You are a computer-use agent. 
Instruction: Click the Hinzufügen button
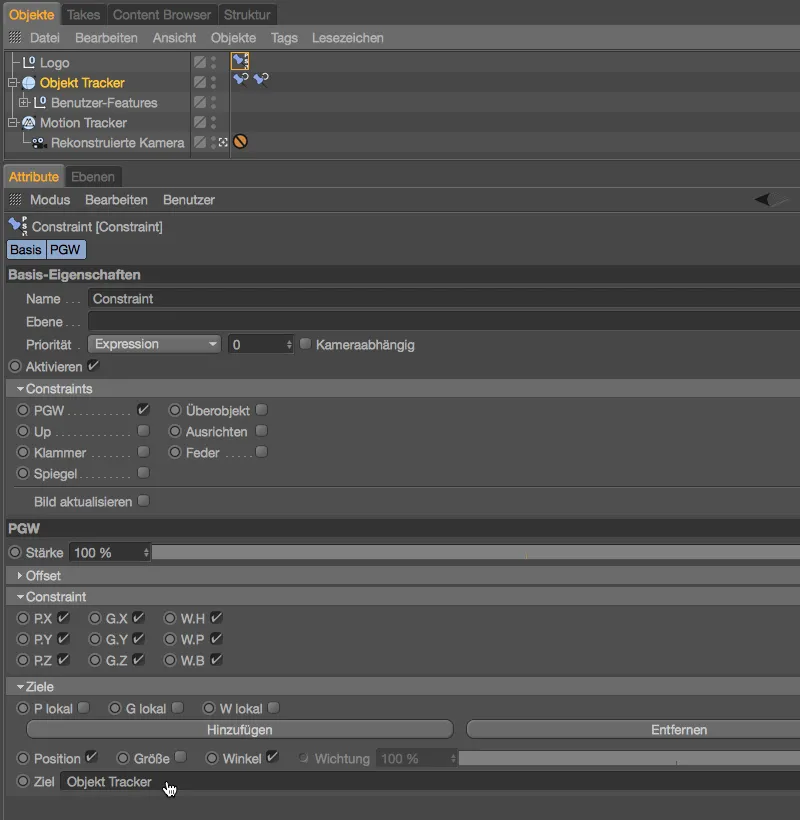[x=239, y=730]
